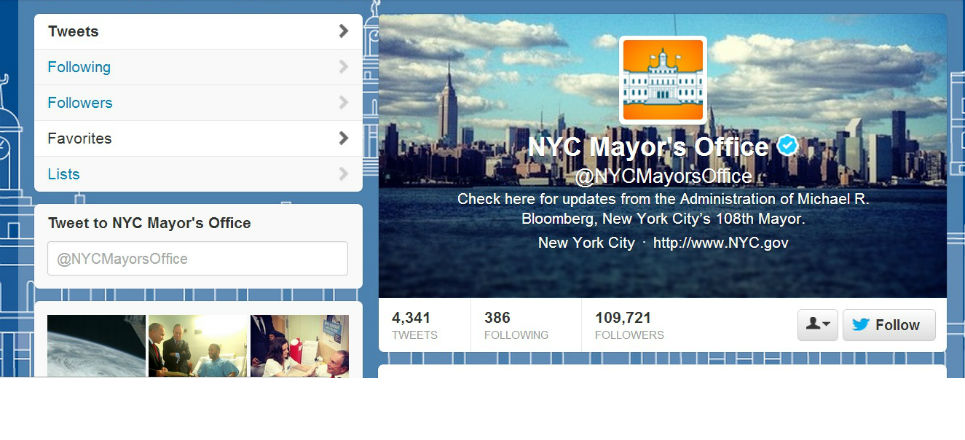The height and width of the screenshot is (440, 965).
Task: Open the hurricane satellite photo thumbnail
Action: (x=97, y=346)
